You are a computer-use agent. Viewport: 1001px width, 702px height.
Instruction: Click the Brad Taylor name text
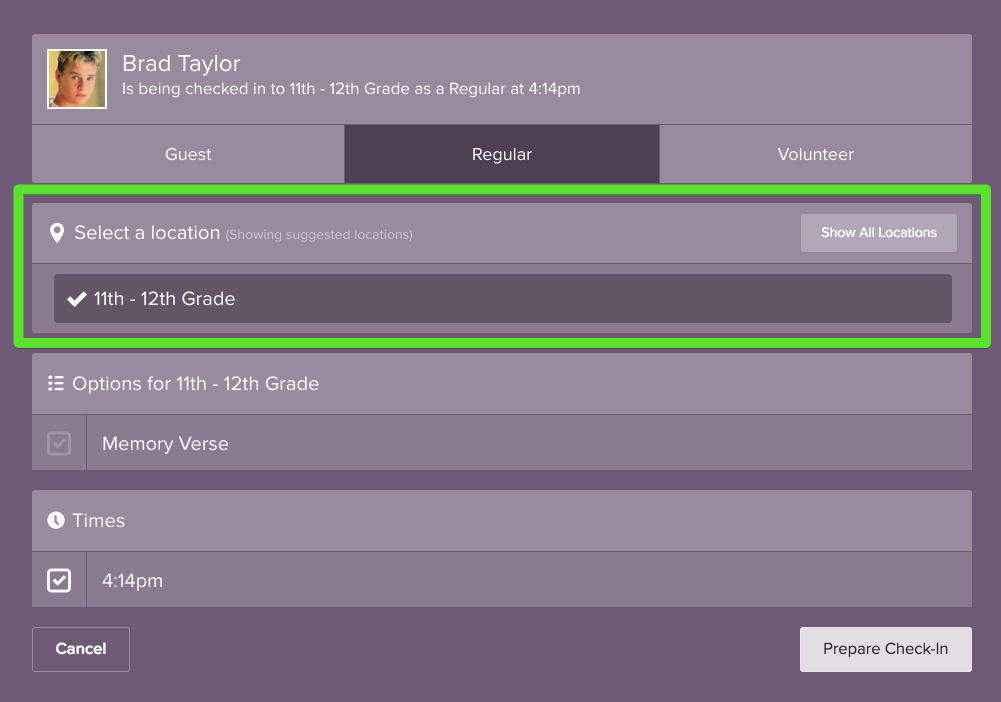tap(181, 64)
